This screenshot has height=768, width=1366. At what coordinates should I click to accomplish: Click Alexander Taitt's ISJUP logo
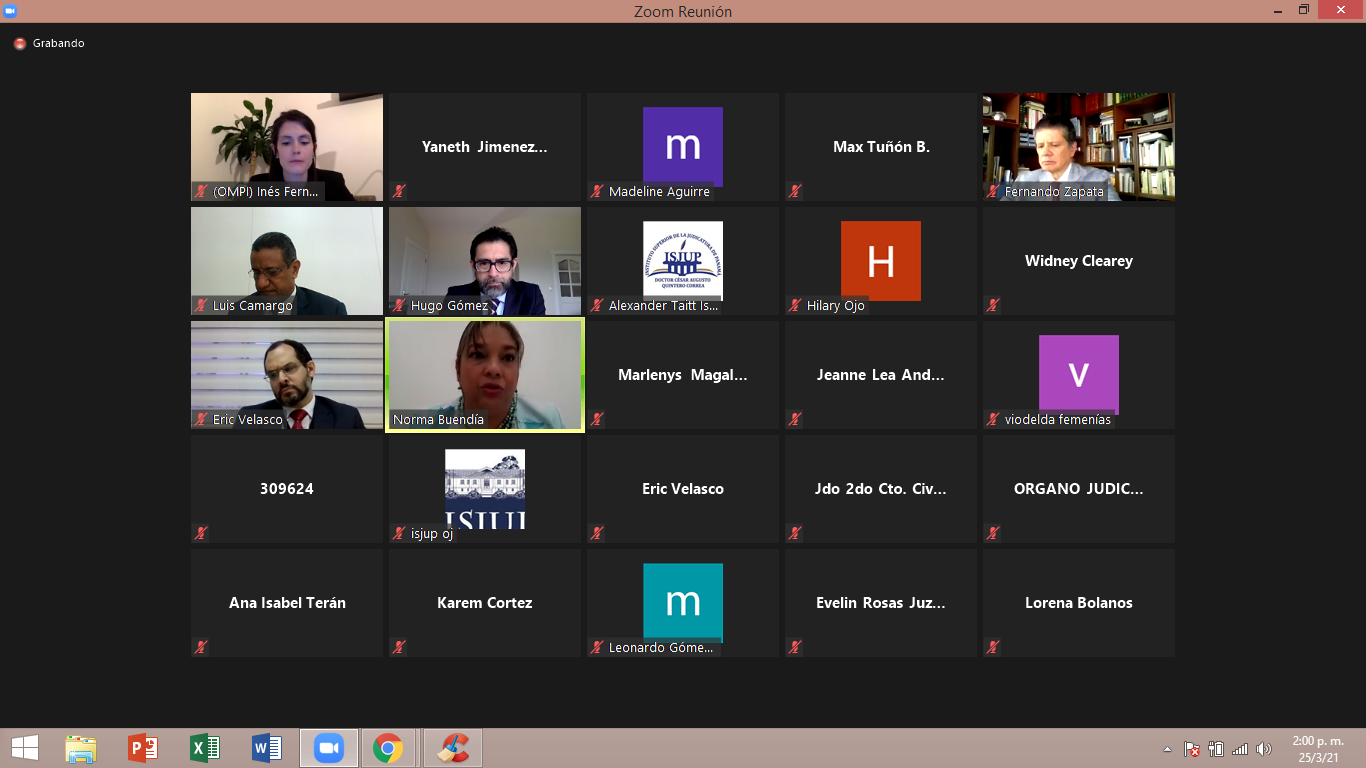point(683,260)
